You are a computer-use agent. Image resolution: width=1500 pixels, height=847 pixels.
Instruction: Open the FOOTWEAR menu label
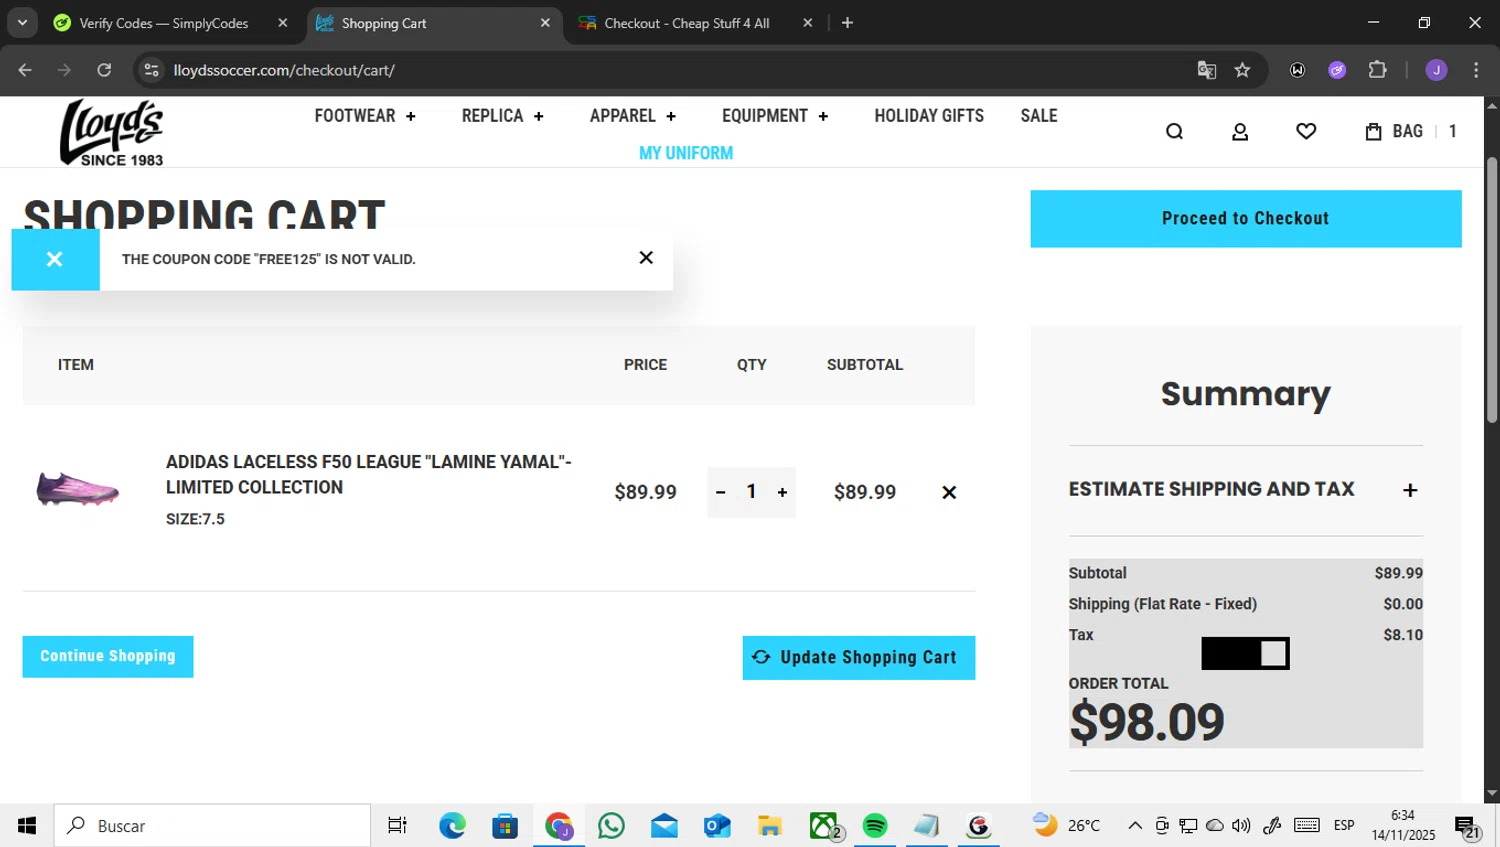point(355,116)
